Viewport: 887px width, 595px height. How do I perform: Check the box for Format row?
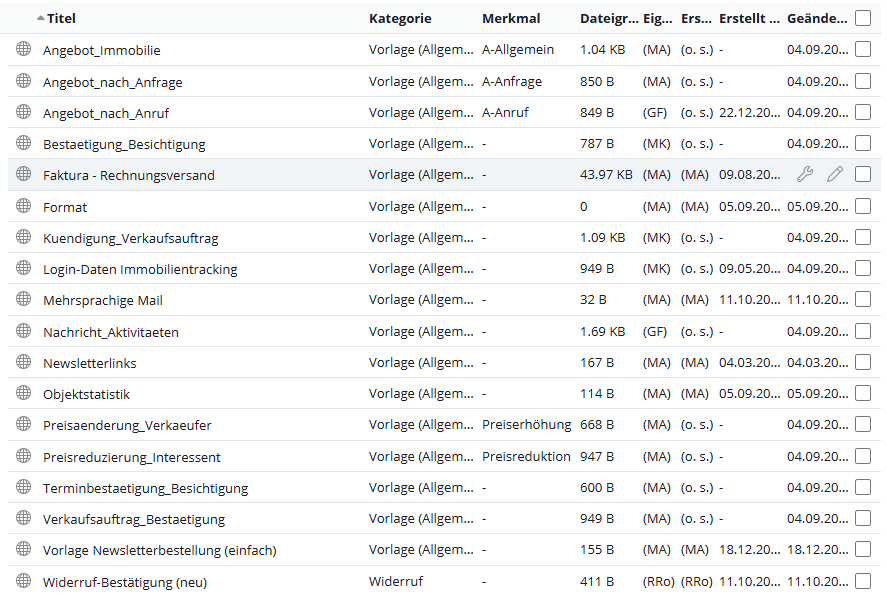[863, 206]
